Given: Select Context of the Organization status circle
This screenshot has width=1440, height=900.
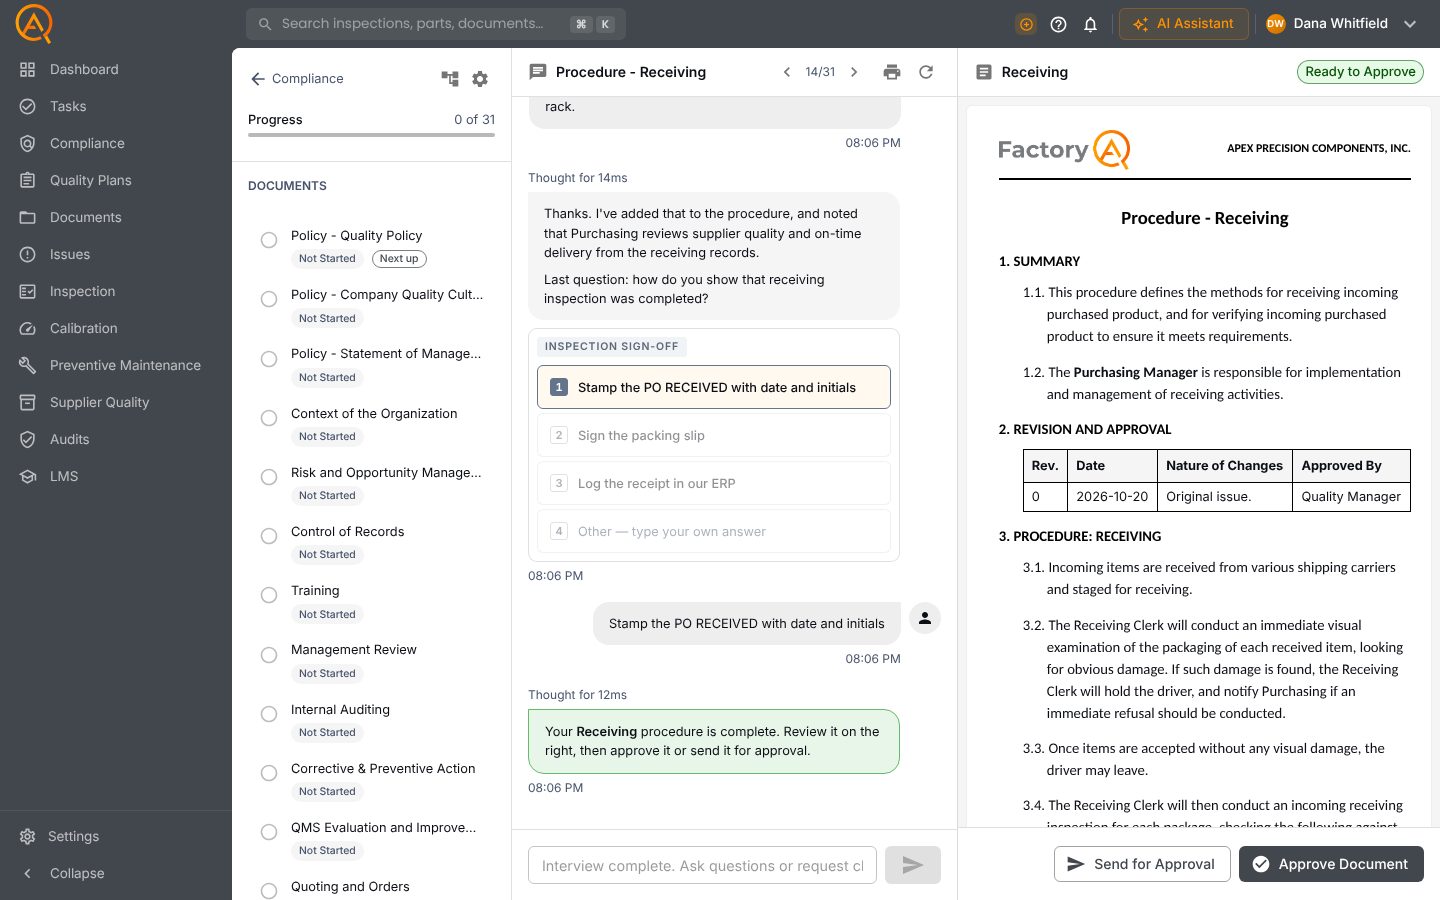Looking at the screenshot, I should point(269,418).
